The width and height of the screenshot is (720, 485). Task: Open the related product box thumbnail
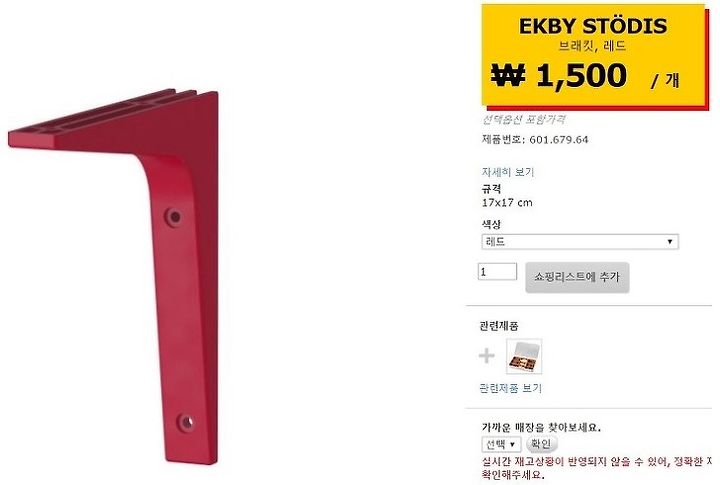pos(524,356)
